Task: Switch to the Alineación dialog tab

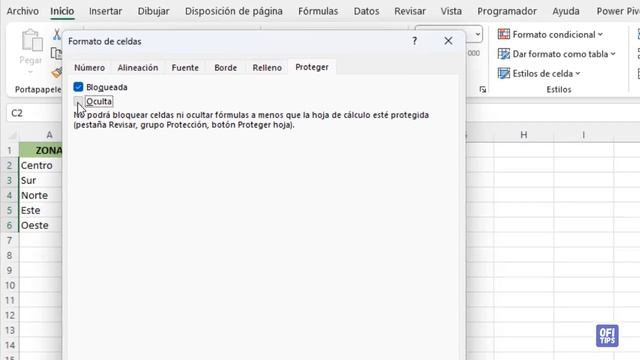Action: pos(138,67)
